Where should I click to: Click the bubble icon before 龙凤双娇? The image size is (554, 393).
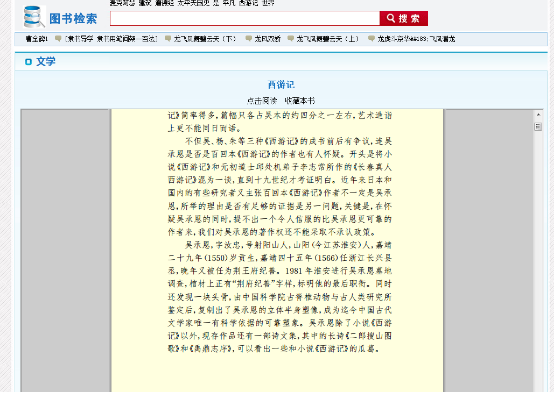click(x=249, y=39)
